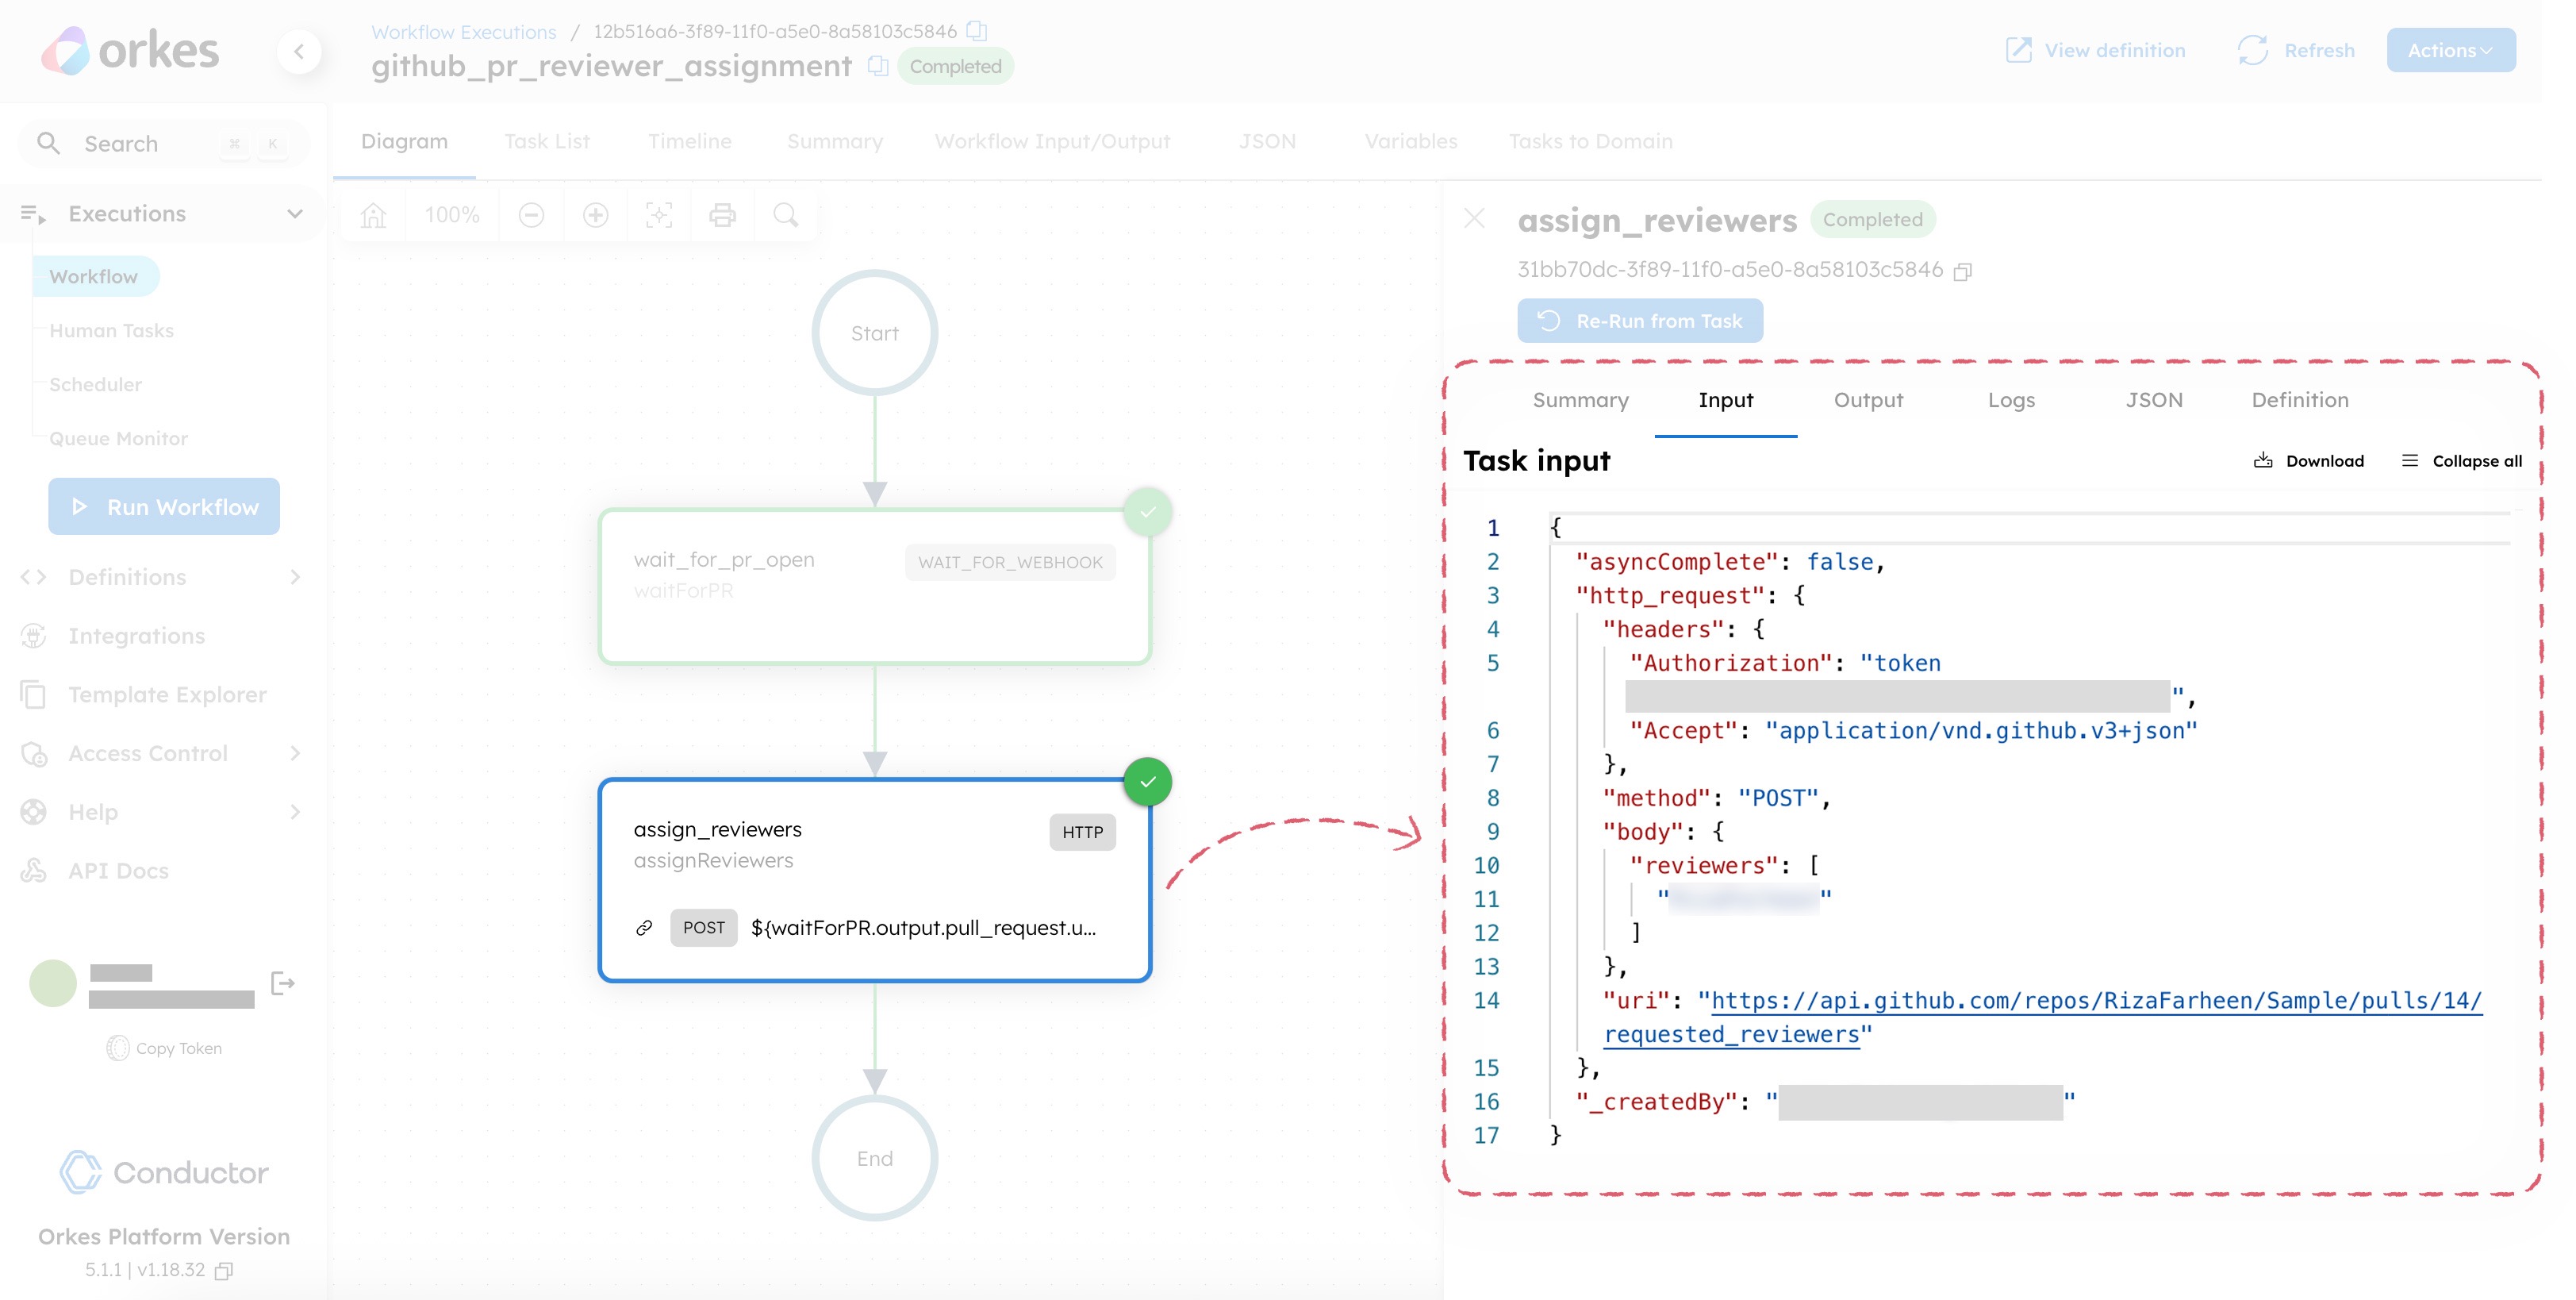
Task: Open the Actions dropdown
Action: pos(2451,50)
